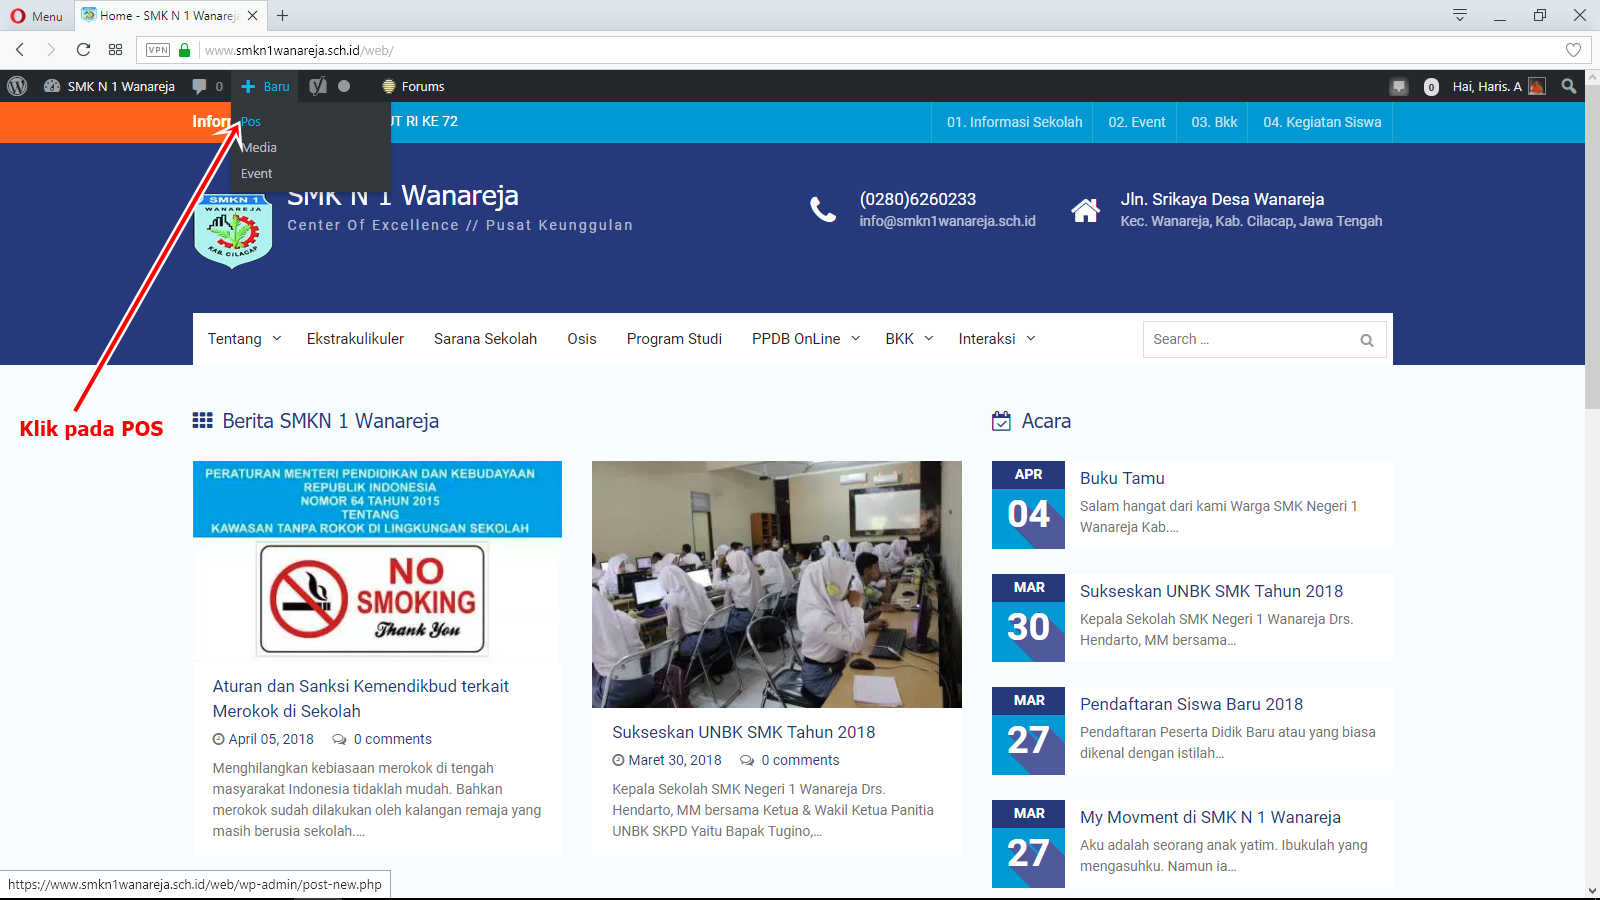Click the phone handset icon
1600x900 pixels.
coord(823,209)
